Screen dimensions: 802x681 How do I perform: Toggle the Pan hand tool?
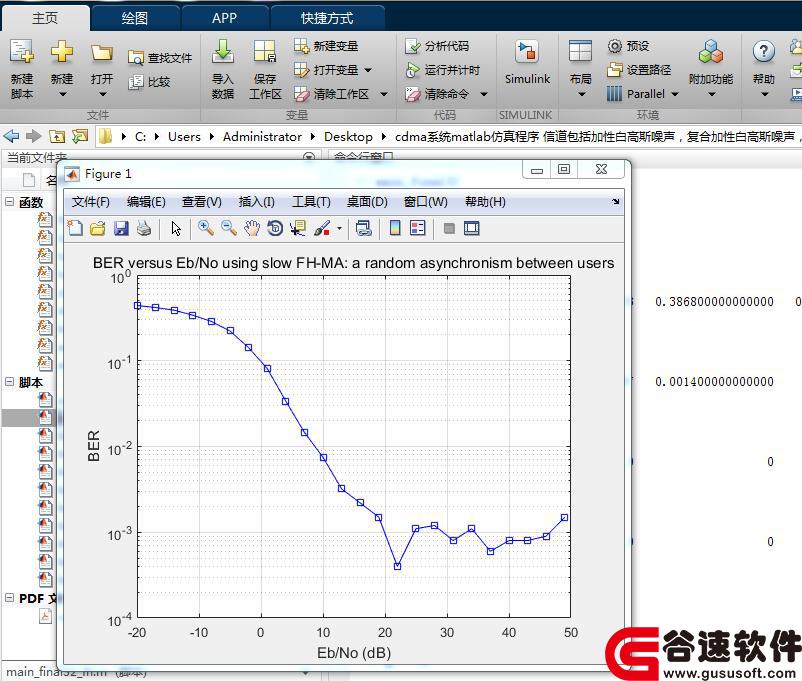click(252, 228)
